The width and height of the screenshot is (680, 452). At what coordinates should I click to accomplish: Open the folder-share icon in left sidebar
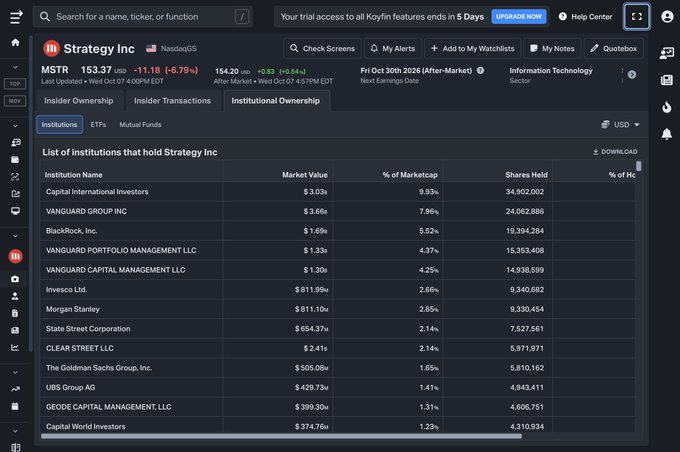pos(15,193)
